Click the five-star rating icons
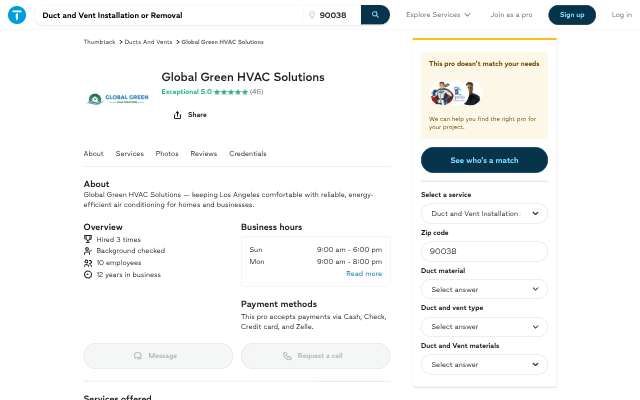Image resolution: width=640 pixels, height=400 pixels. (231, 92)
